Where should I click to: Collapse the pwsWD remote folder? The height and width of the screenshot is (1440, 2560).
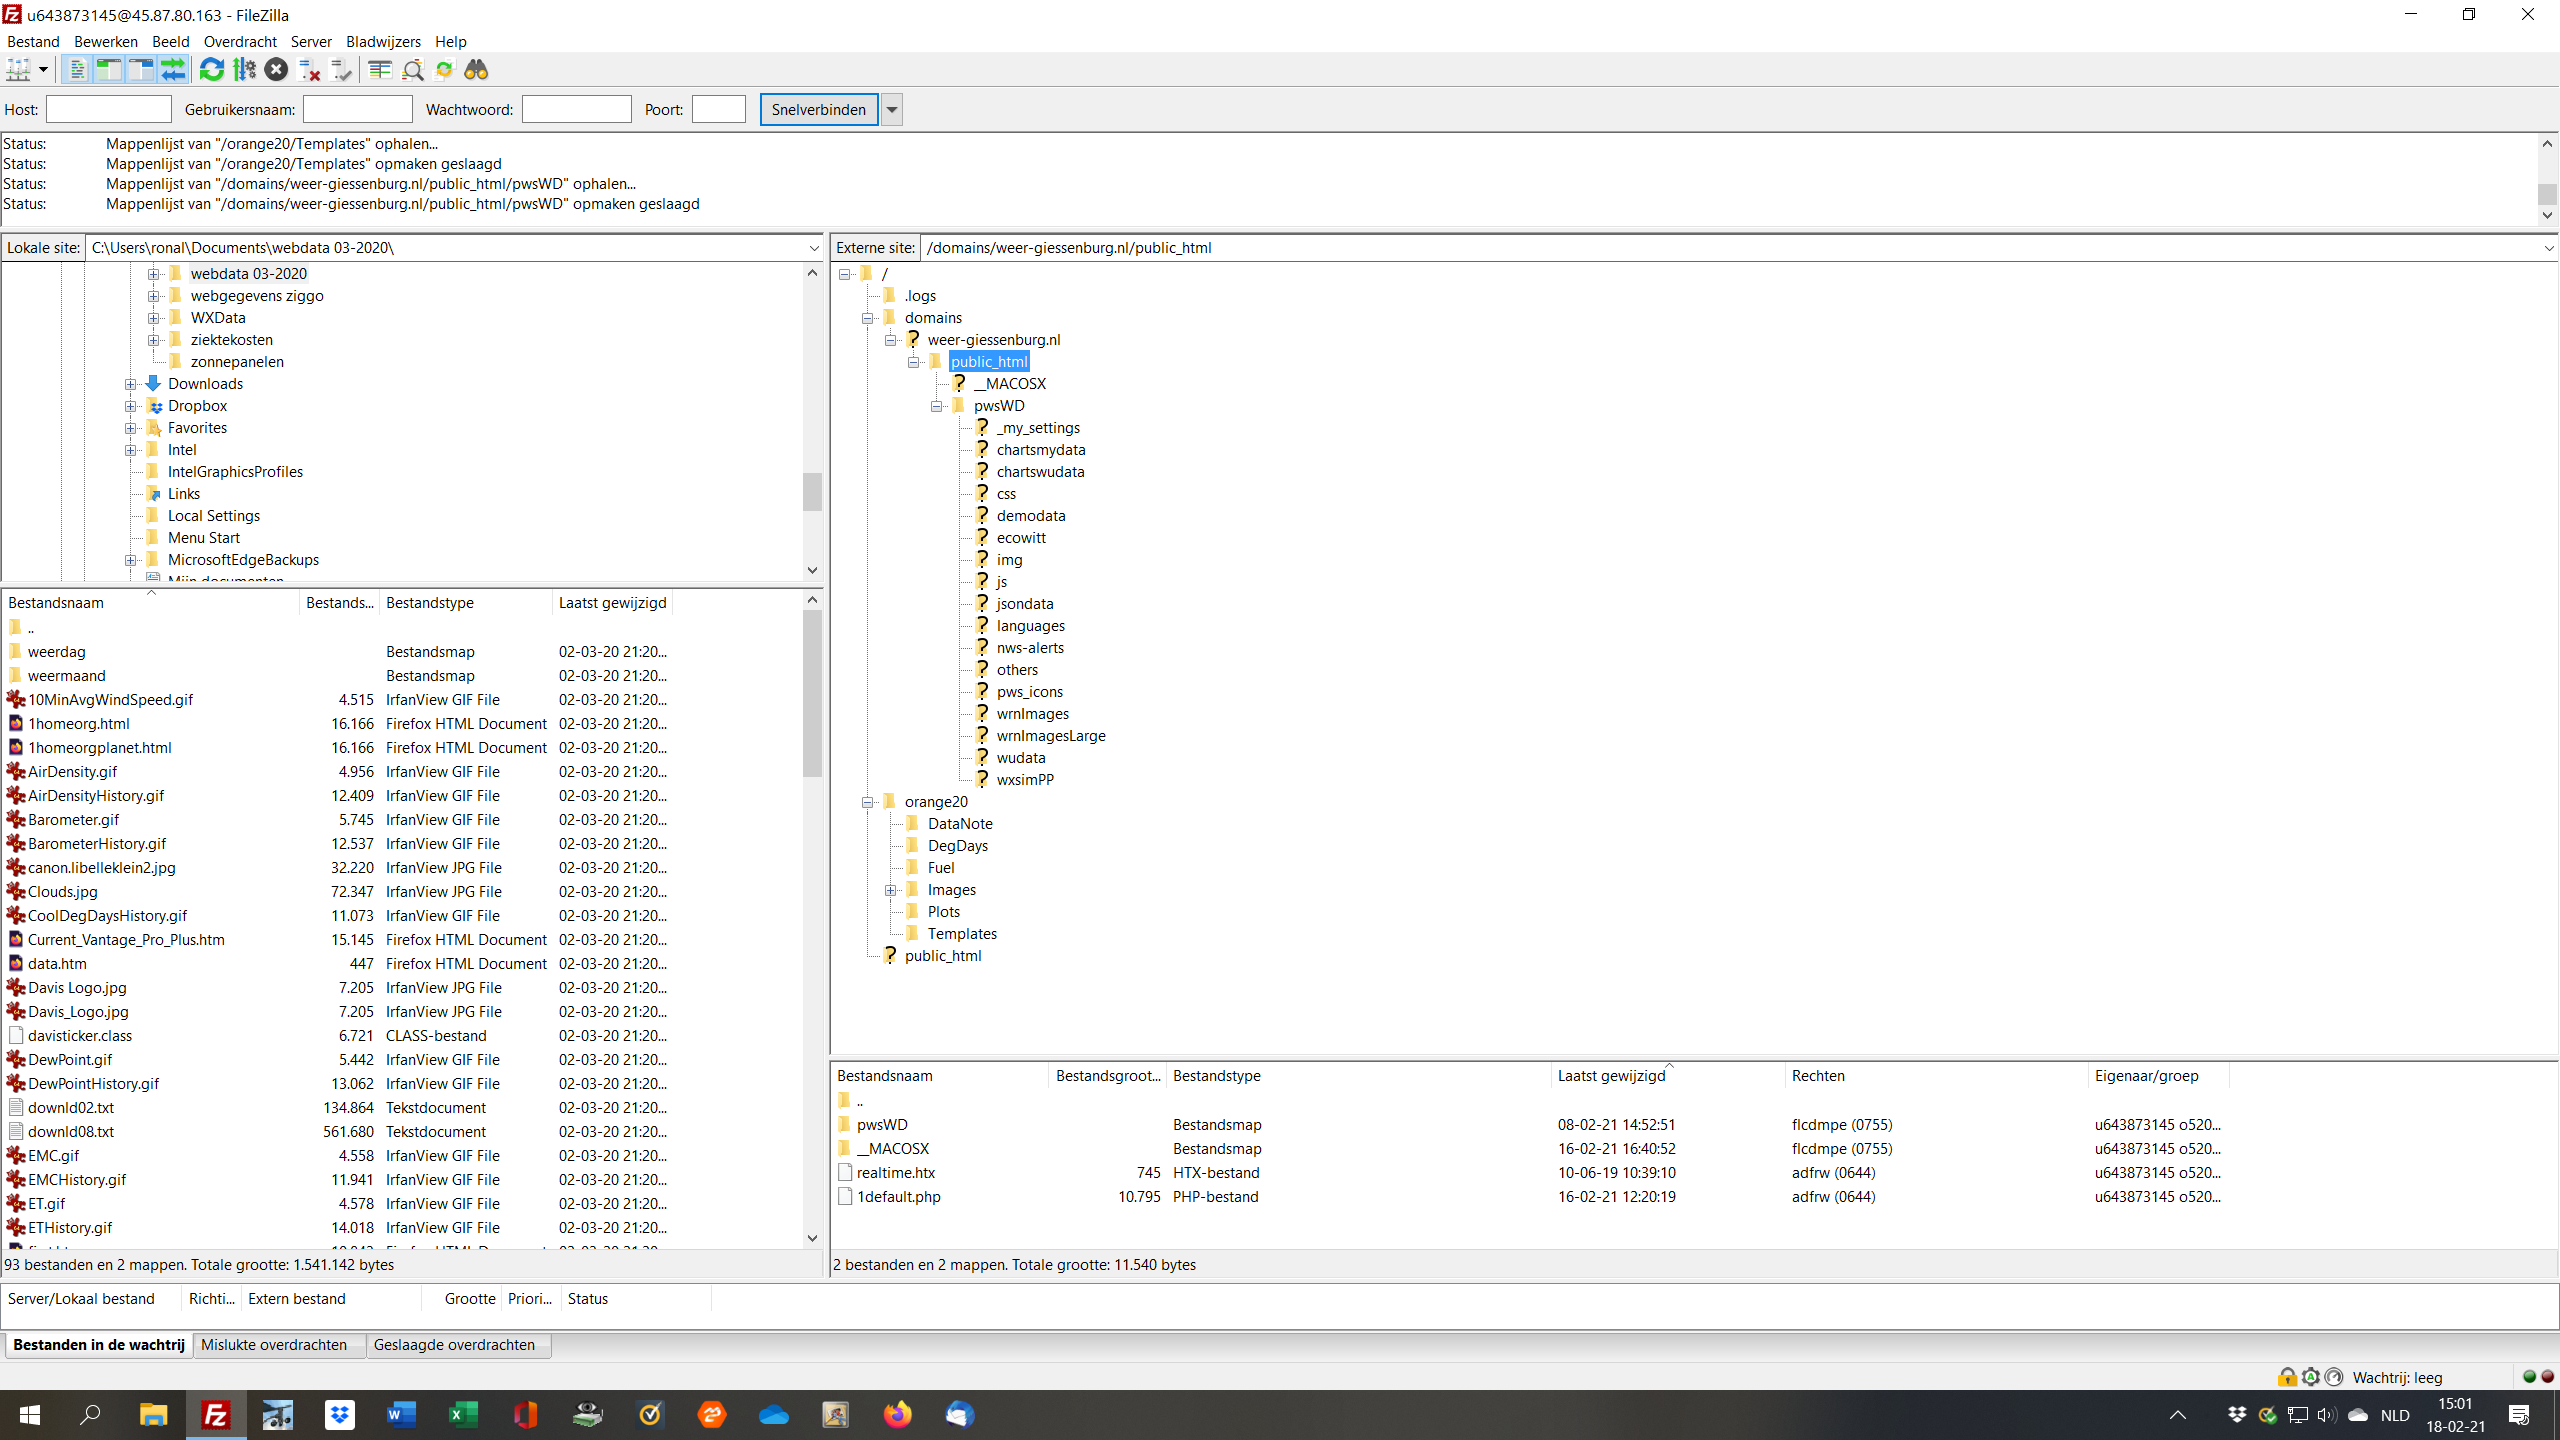pyautogui.click(x=937, y=406)
